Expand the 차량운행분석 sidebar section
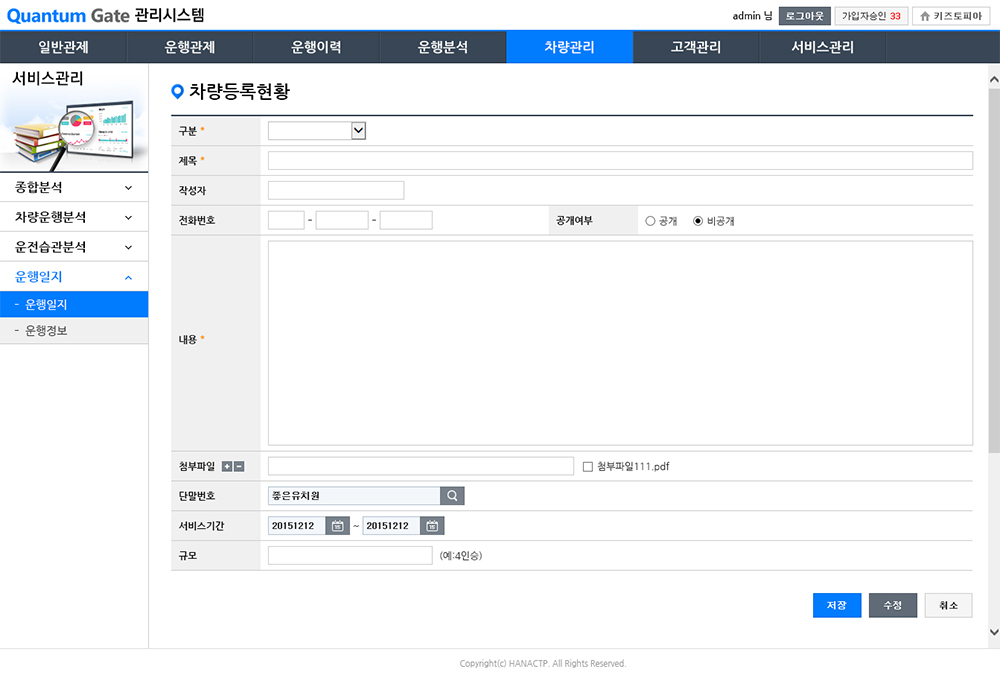 point(74,217)
